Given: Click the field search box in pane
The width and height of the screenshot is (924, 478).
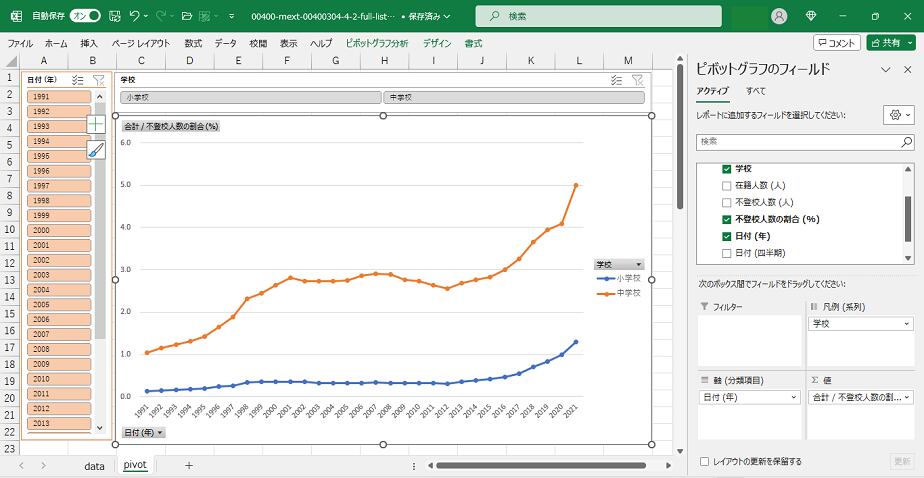Looking at the screenshot, I should coord(805,142).
